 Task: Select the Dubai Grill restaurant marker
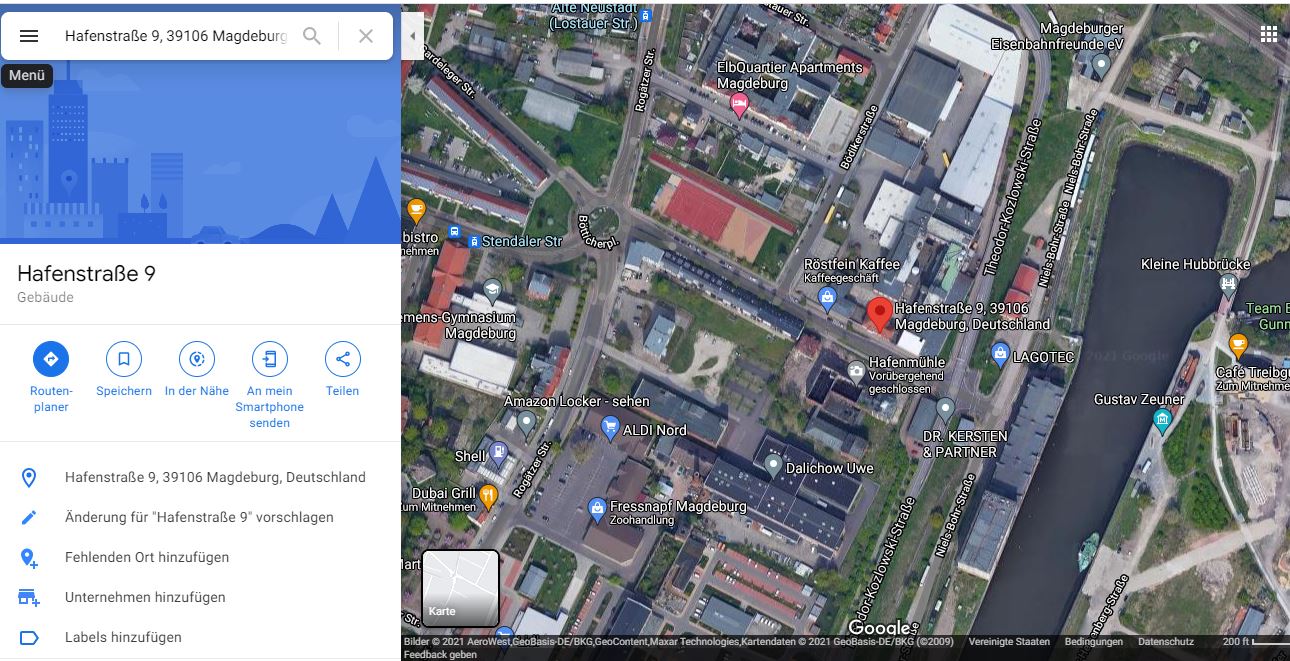[488, 496]
